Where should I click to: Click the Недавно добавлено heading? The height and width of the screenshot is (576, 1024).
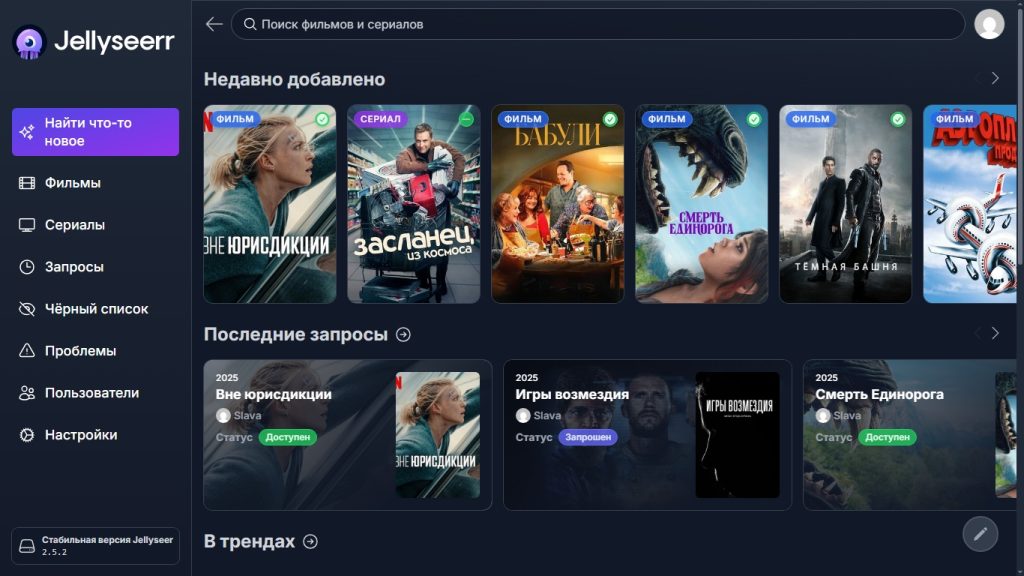coord(295,80)
